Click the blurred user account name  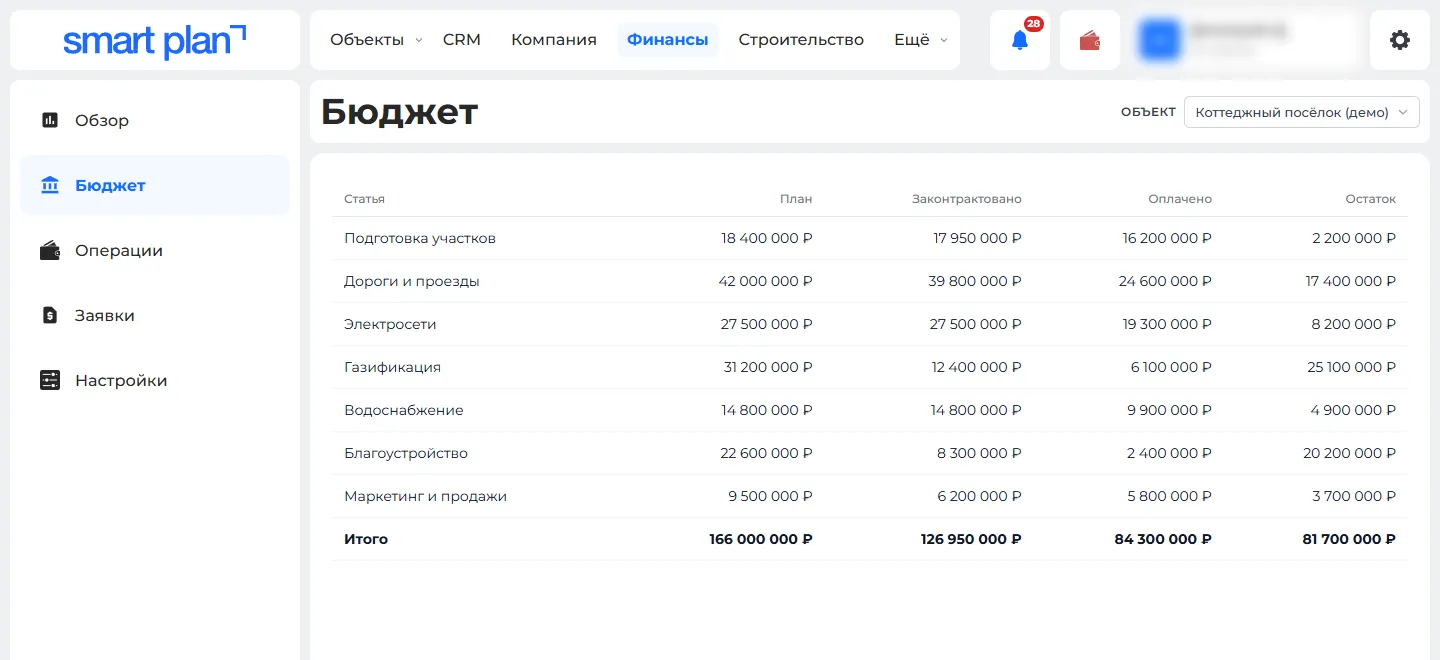(x=1240, y=32)
